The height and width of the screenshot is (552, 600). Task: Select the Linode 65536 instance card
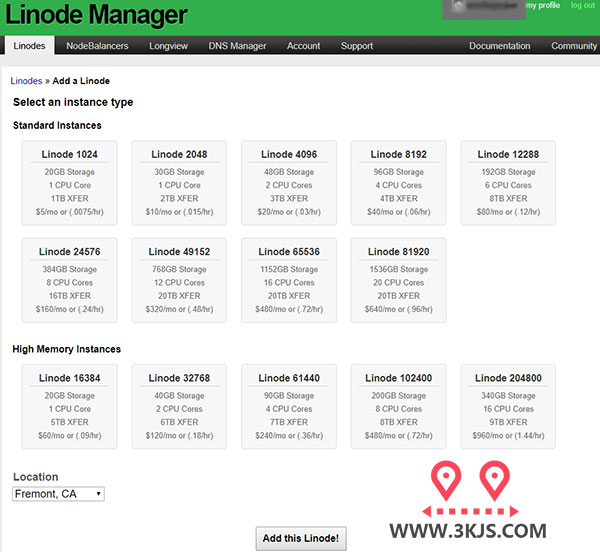pos(289,280)
